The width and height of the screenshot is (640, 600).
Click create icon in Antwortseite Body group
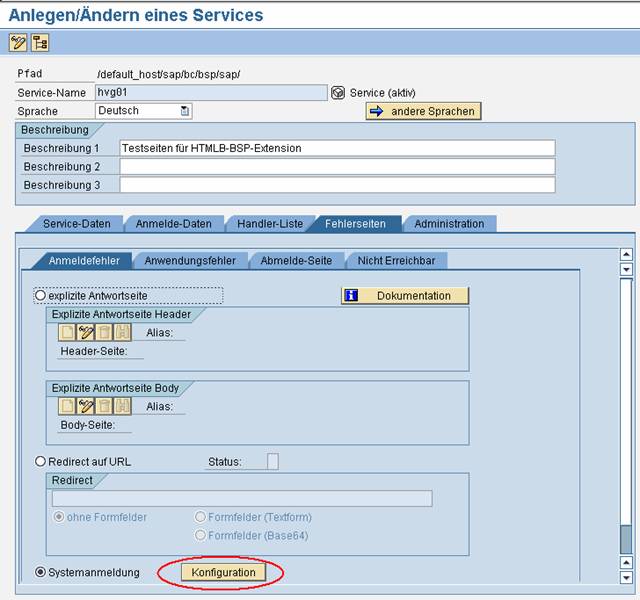pyautogui.click(x=67, y=406)
